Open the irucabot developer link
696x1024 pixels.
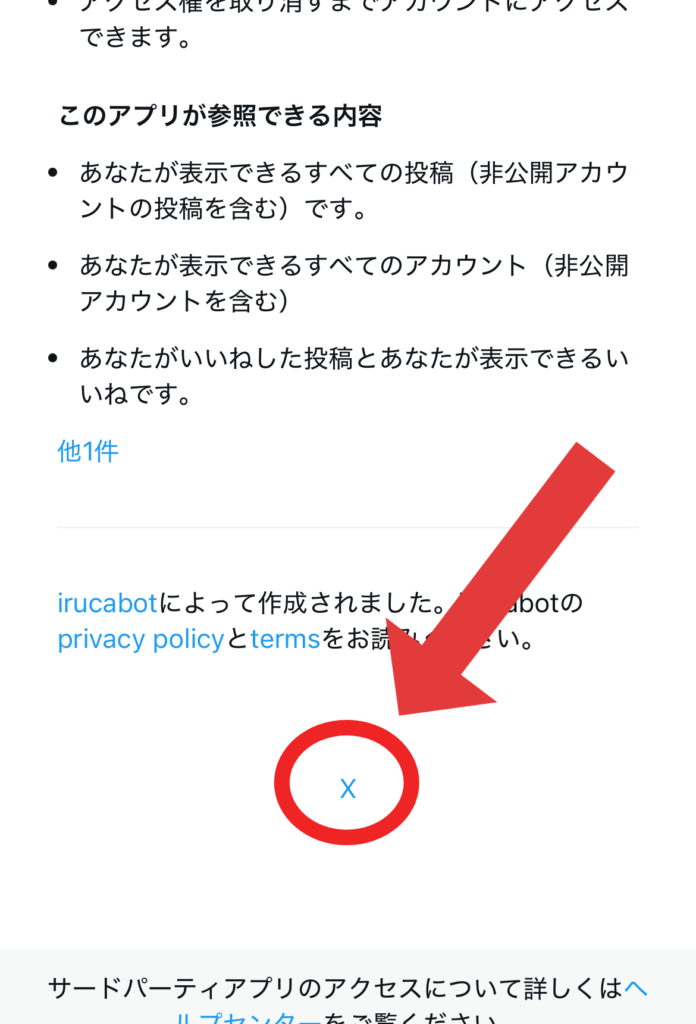click(108, 603)
